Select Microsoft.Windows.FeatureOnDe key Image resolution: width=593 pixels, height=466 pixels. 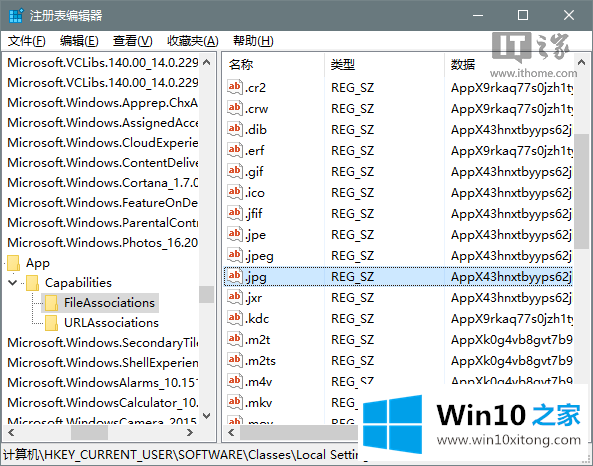tap(102, 203)
